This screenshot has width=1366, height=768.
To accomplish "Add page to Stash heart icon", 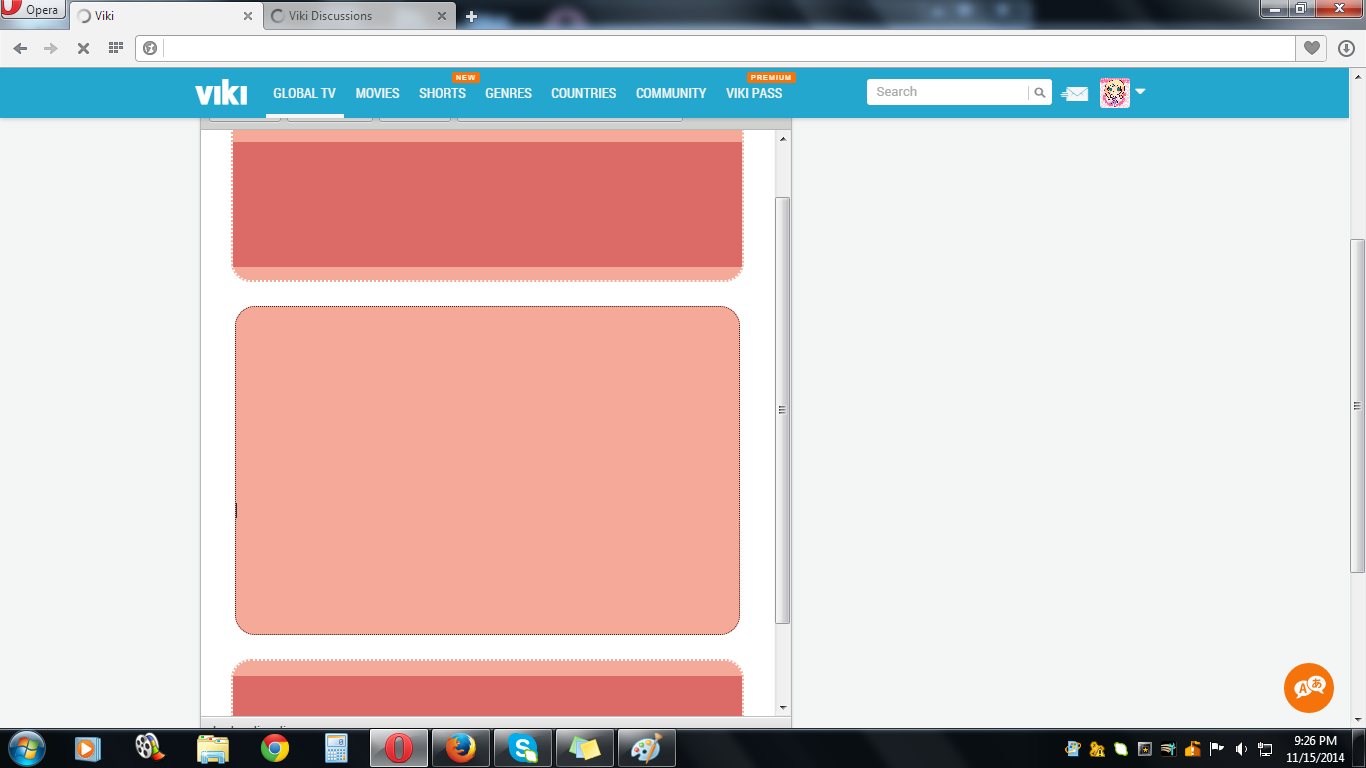I will point(1311,48).
